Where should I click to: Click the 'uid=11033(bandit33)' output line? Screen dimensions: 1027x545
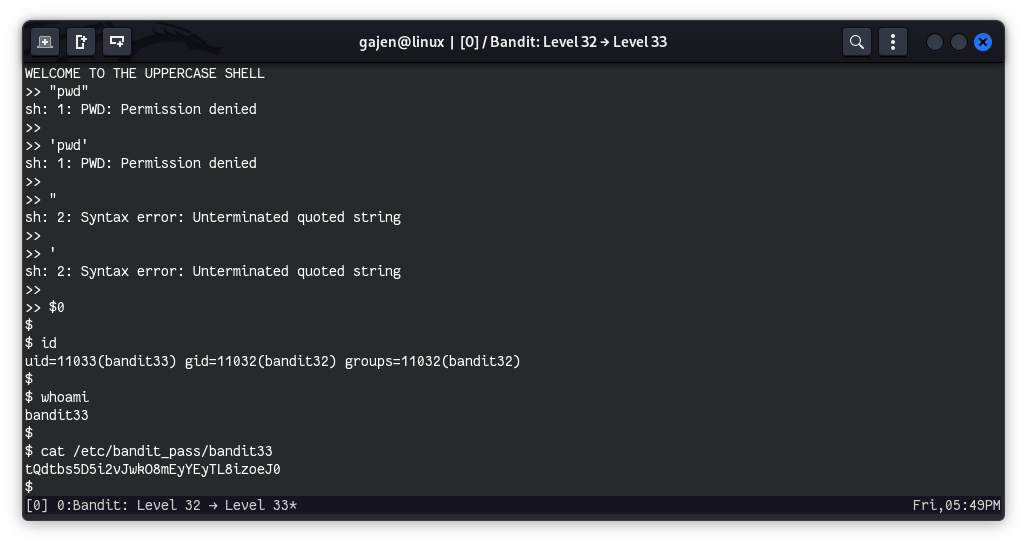click(x=272, y=361)
